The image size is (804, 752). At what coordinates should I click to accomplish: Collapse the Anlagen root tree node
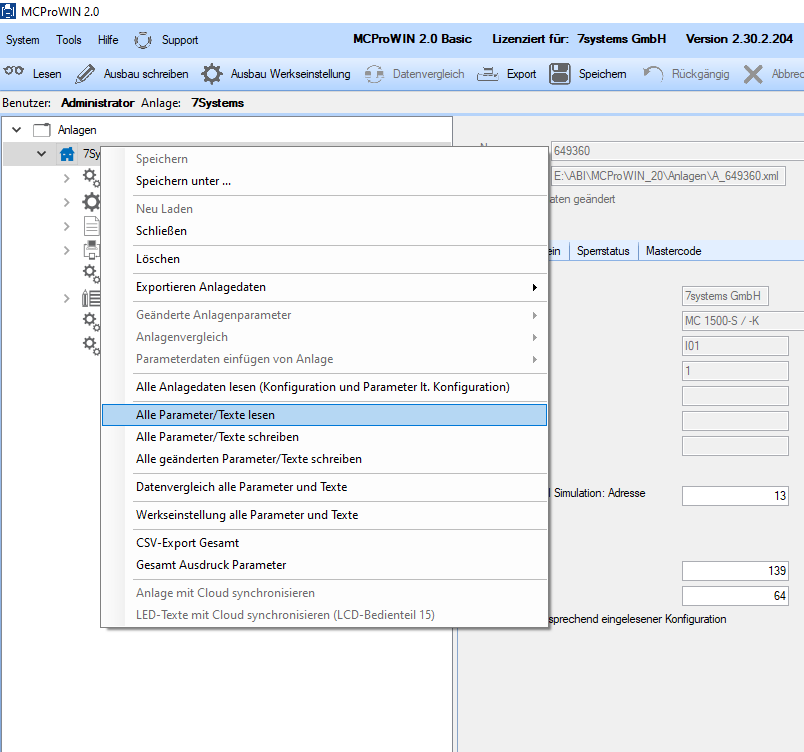point(16,130)
